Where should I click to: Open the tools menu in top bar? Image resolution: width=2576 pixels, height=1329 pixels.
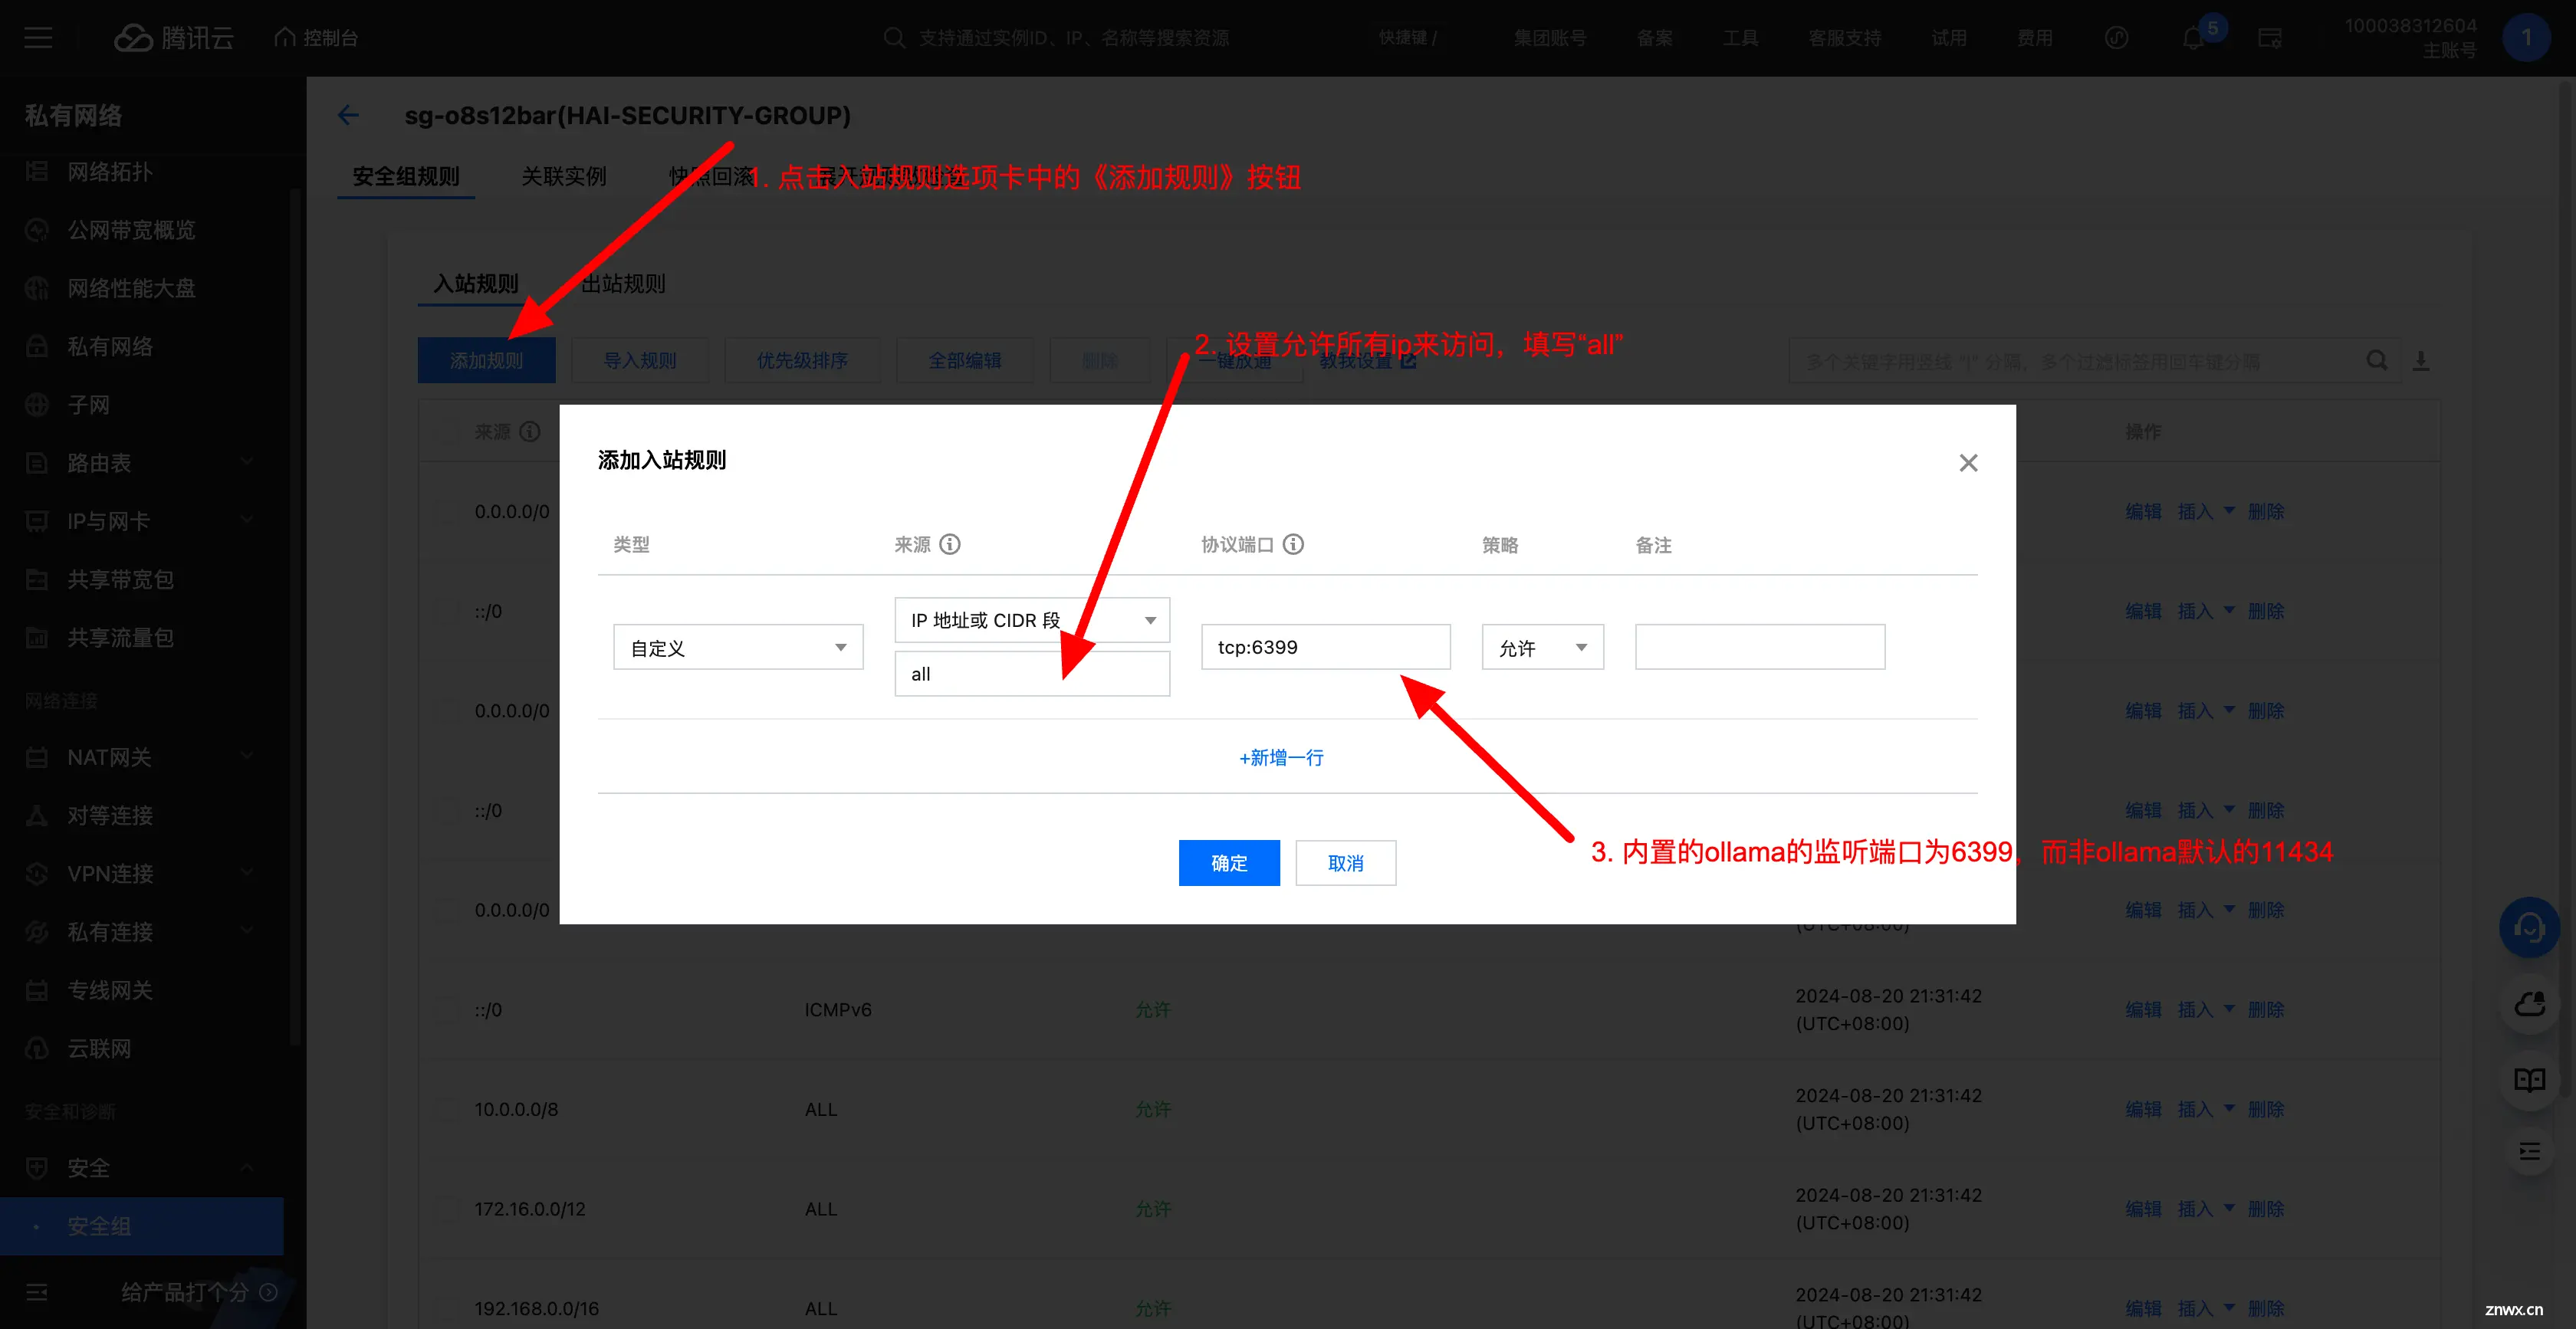coord(1740,38)
